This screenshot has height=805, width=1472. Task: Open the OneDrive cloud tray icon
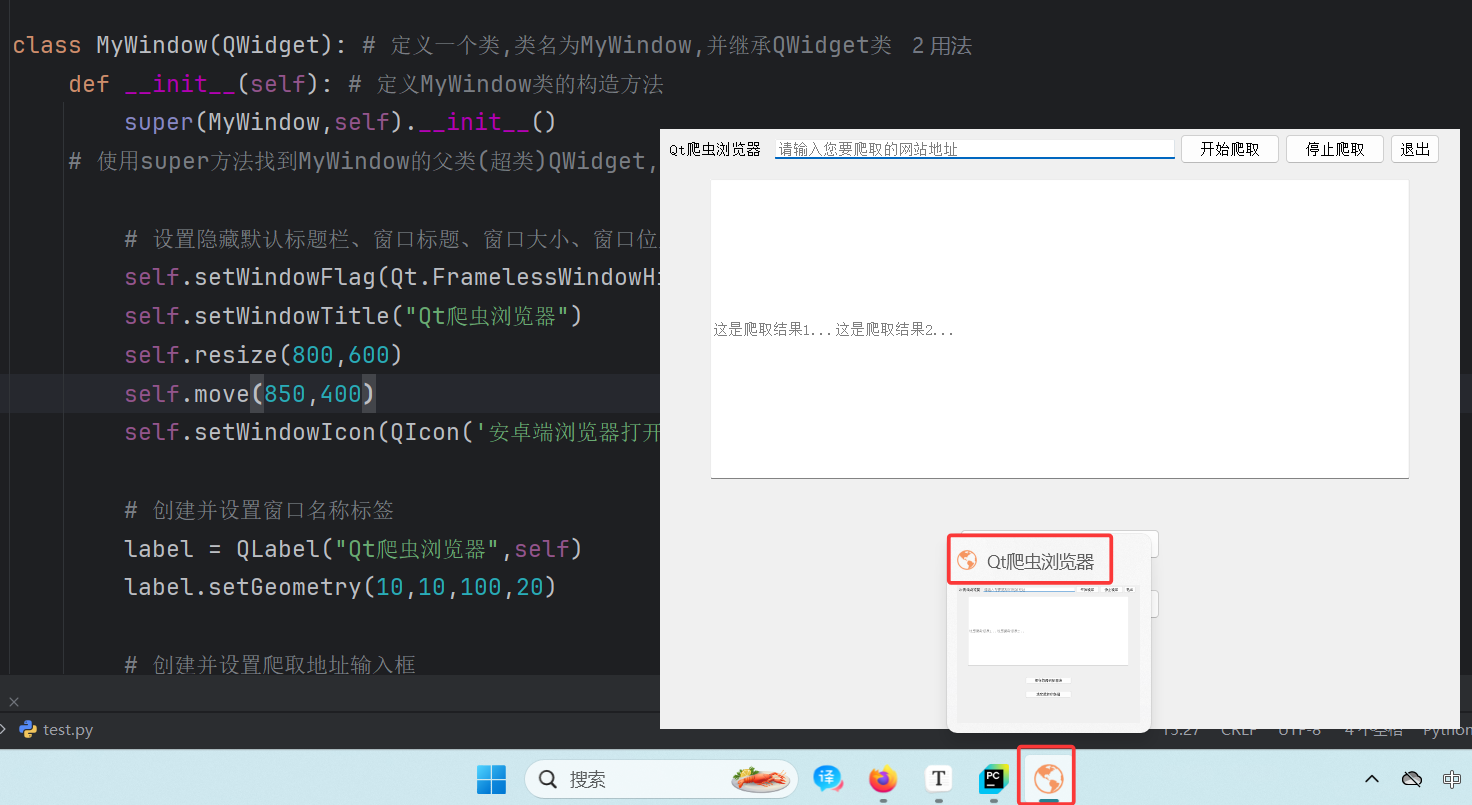1412,779
